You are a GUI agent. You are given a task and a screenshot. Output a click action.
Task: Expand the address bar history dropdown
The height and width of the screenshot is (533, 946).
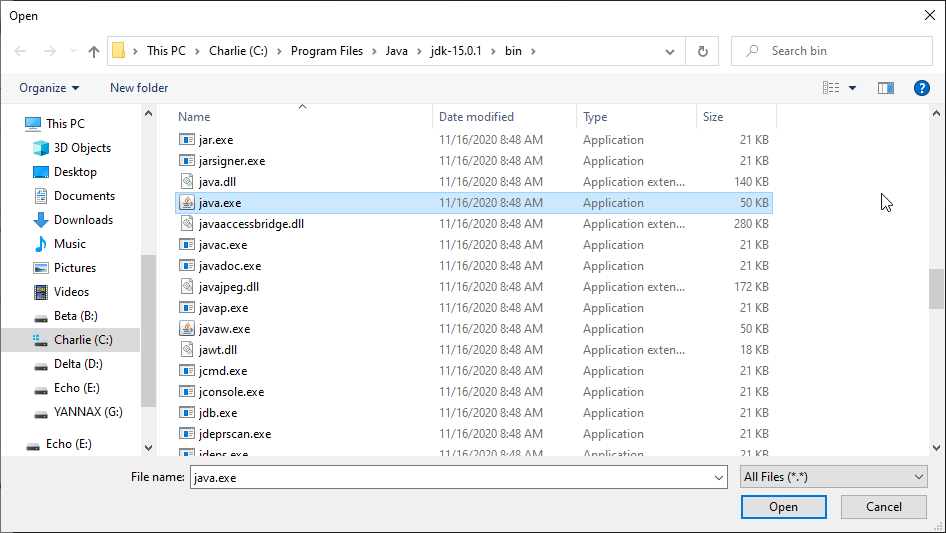pyautogui.click(x=670, y=51)
